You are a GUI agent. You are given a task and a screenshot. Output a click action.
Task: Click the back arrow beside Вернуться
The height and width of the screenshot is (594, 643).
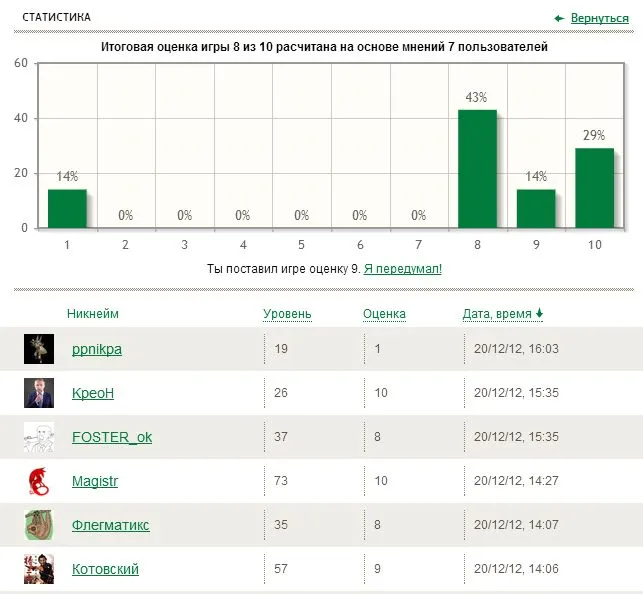point(560,18)
